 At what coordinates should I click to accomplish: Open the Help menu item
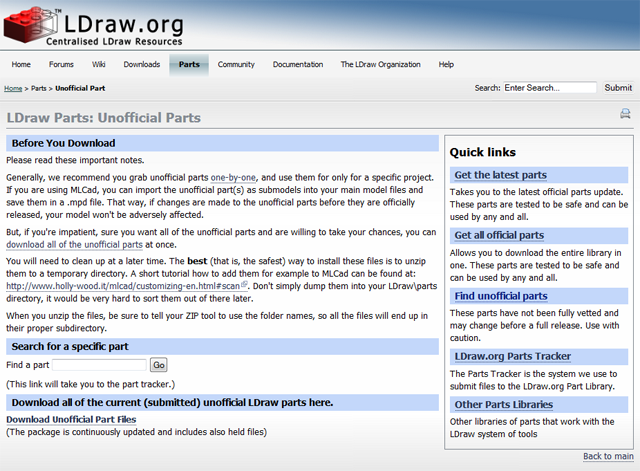tap(446, 64)
